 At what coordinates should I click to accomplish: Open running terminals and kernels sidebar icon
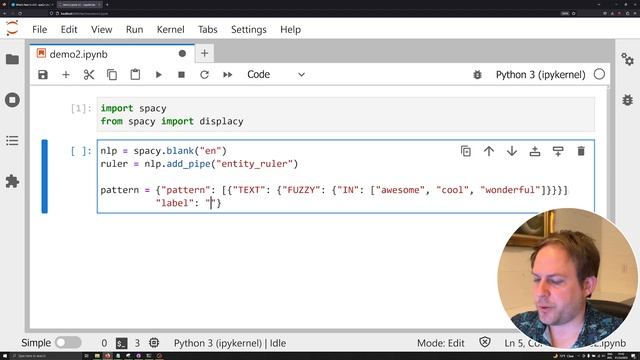tap(12, 100)
